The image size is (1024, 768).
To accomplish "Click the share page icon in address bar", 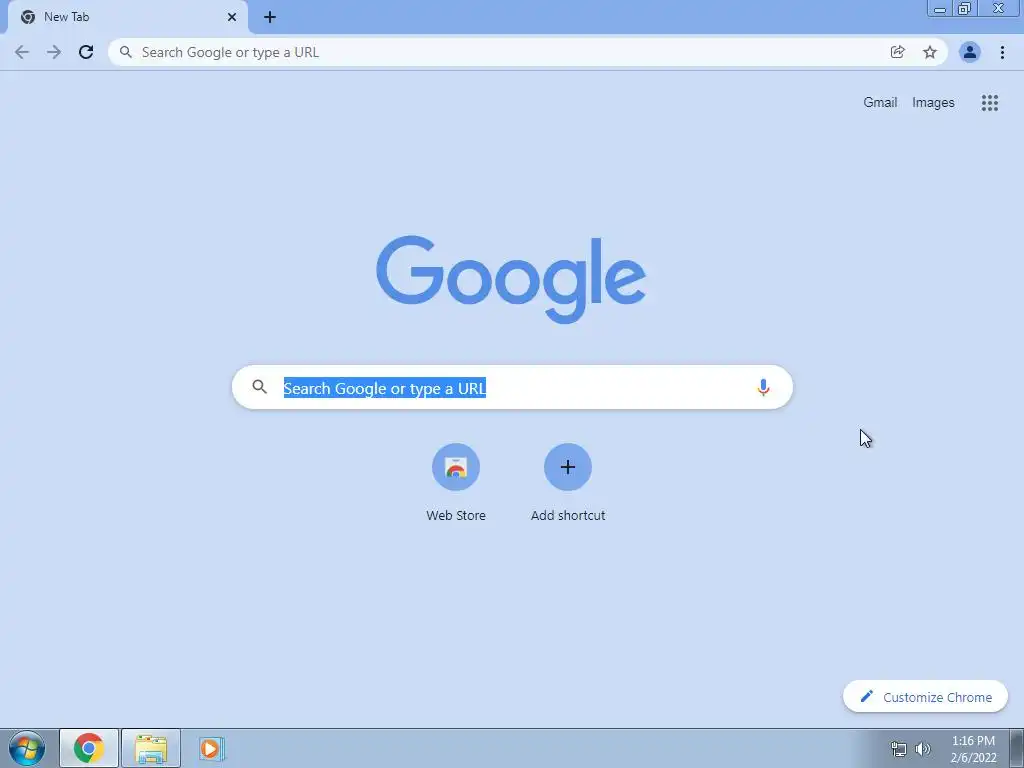I will pyautogui.click(x=897, y=52).
